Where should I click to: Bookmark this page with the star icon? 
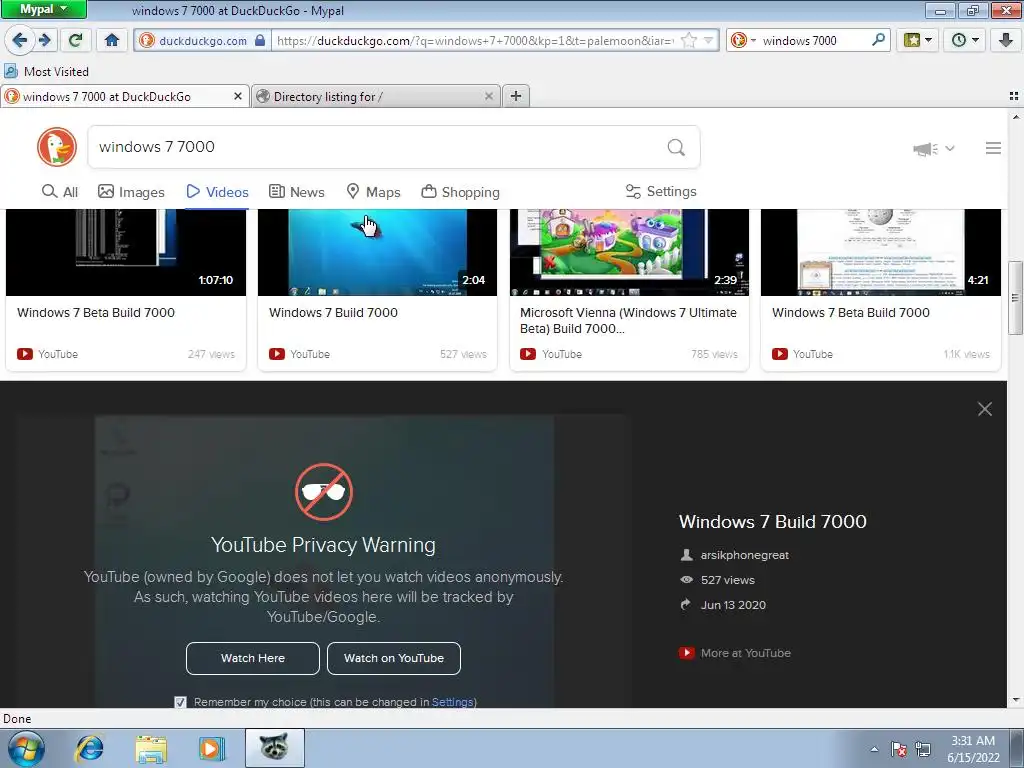coord(688,40)
